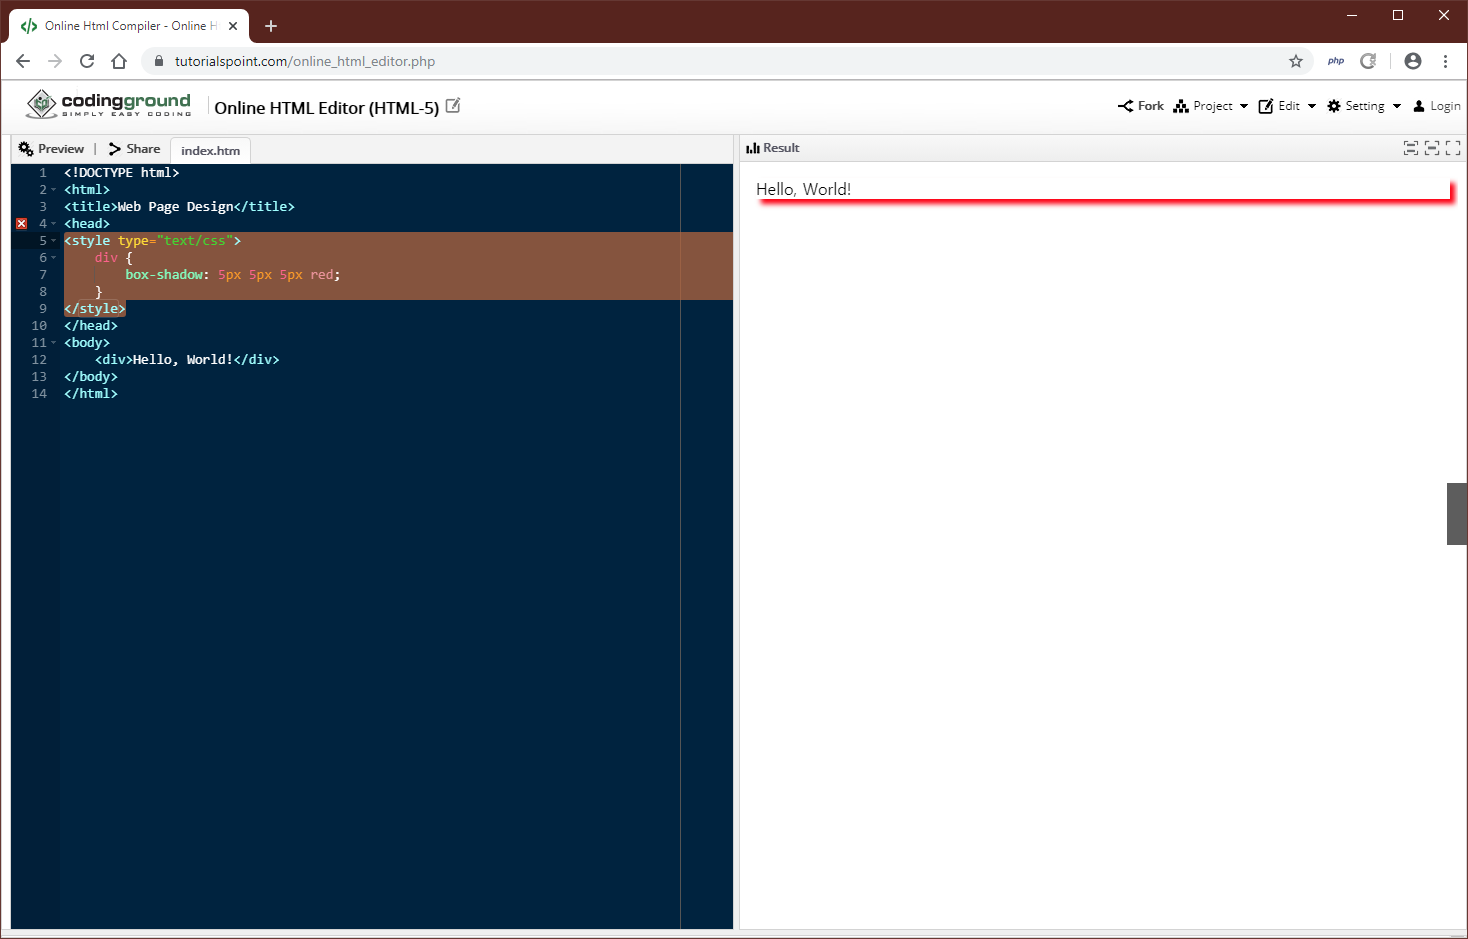This screenshot has width=1468, height=939.
Task: Select the index.htm file tab
Action: coord(210,151)
